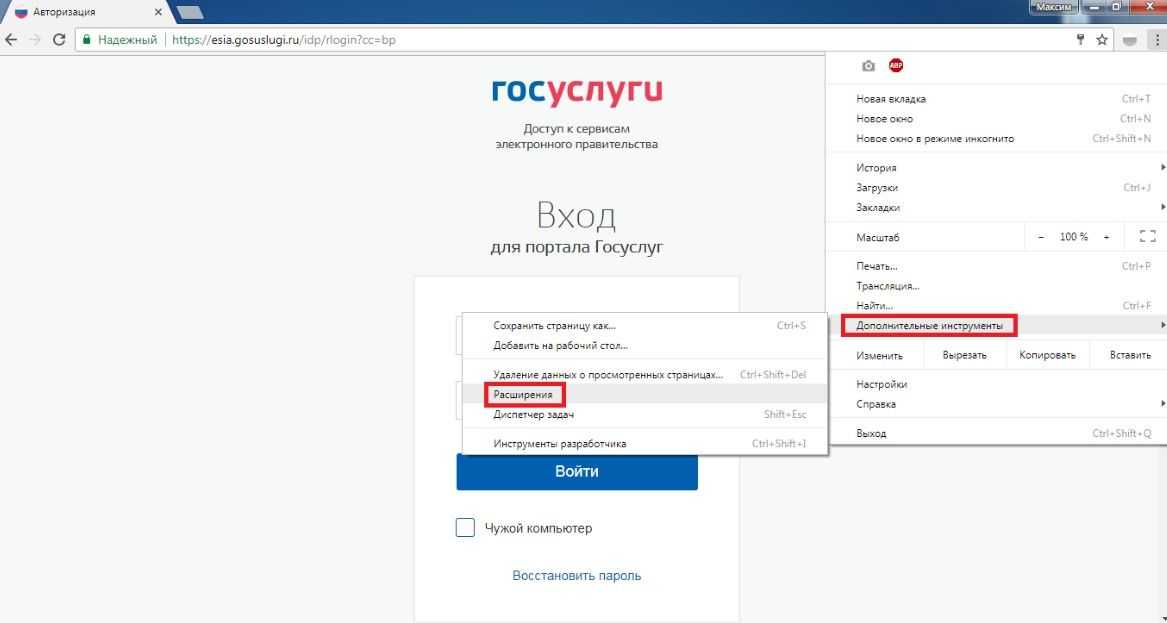Go back using the browser back arrow
The image size is (1167, 623).
[11, 40]
